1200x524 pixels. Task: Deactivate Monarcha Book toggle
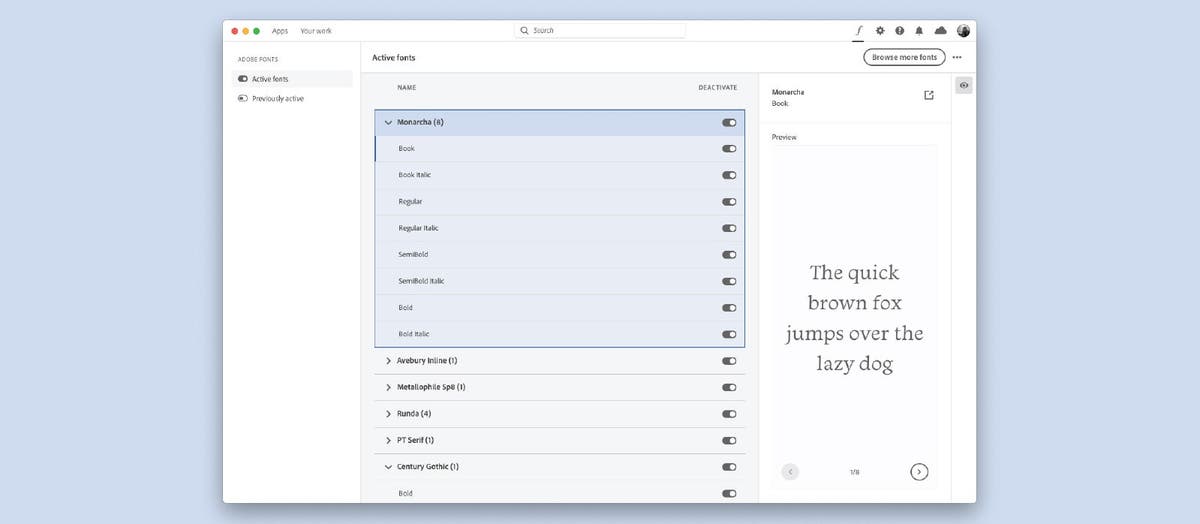(729, 148)
